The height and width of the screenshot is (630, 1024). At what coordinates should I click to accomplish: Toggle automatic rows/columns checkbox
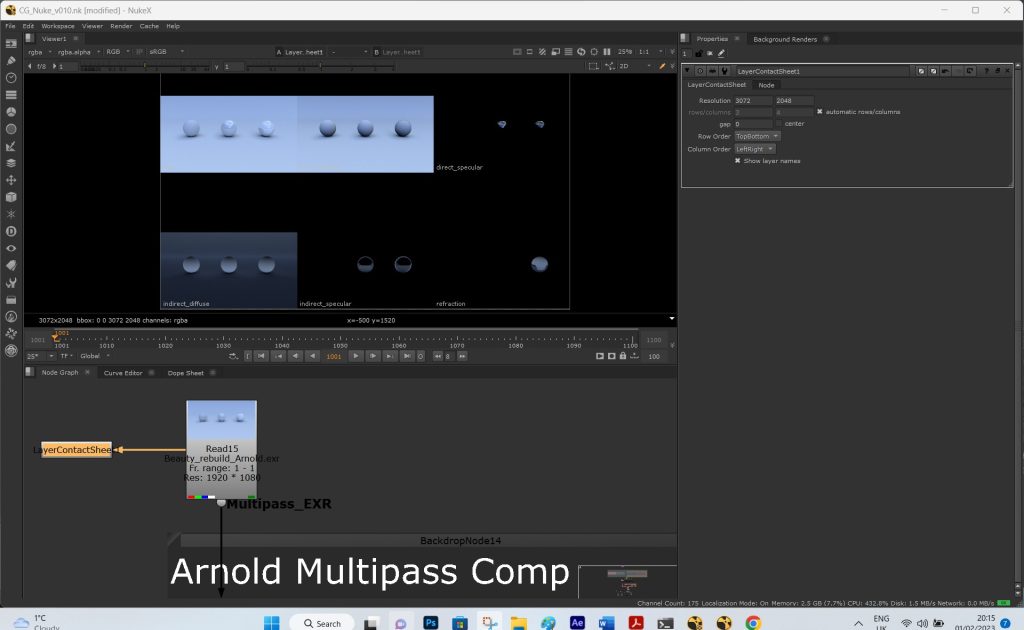coord(820,112)
